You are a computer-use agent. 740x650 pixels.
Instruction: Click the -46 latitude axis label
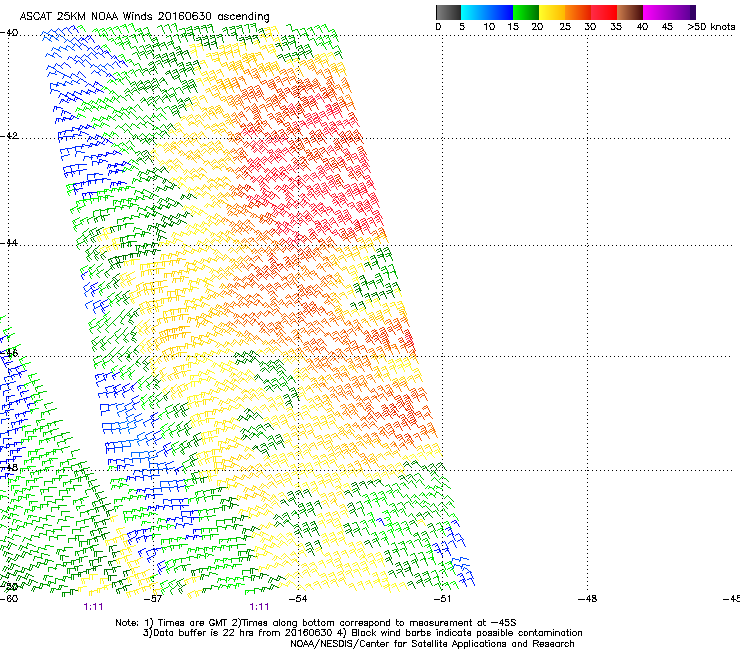tap(9, 353)
